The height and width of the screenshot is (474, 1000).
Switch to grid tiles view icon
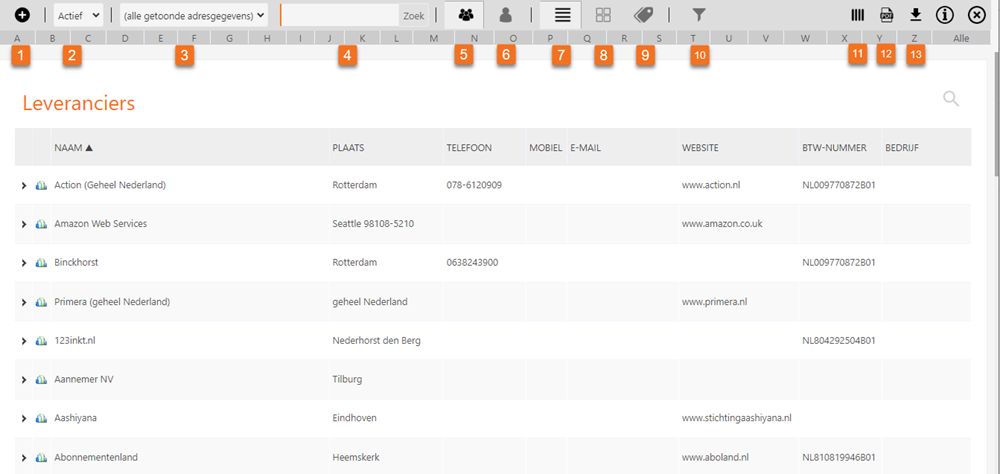point(603,15)
